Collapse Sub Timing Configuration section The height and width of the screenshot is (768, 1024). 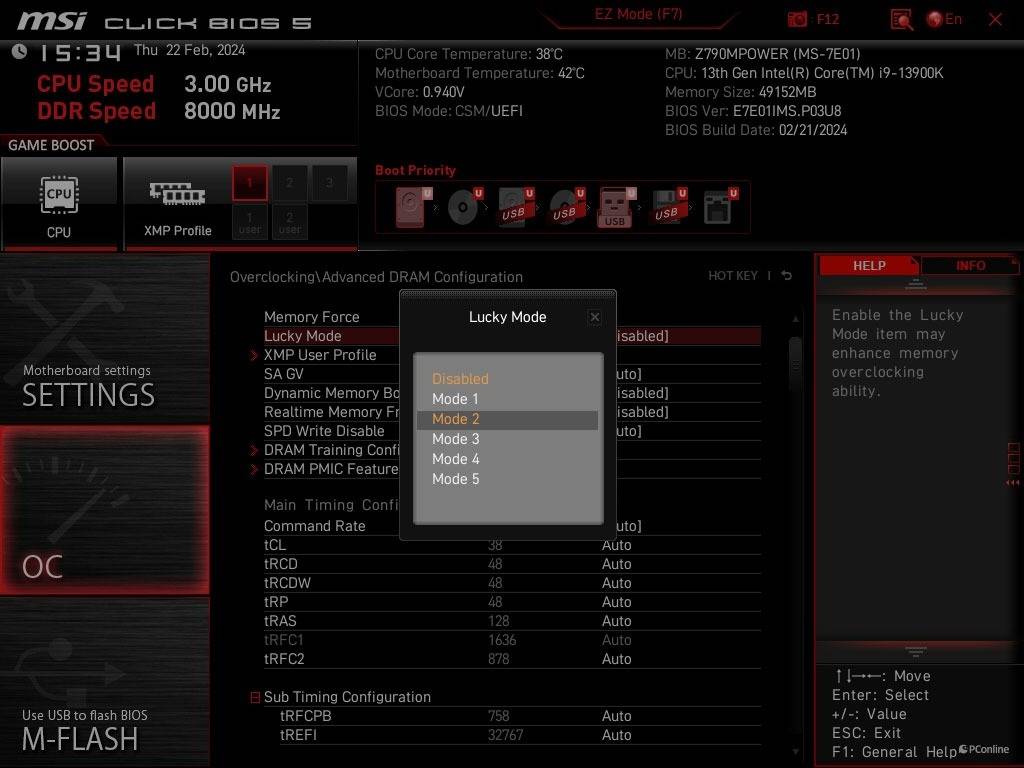click(x=255, y=697)
